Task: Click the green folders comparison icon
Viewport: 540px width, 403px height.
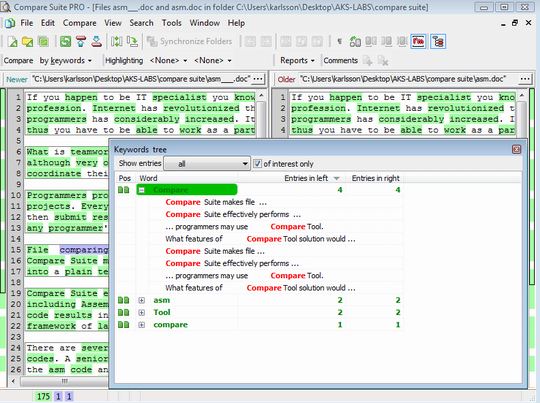Action: point(43,41)
